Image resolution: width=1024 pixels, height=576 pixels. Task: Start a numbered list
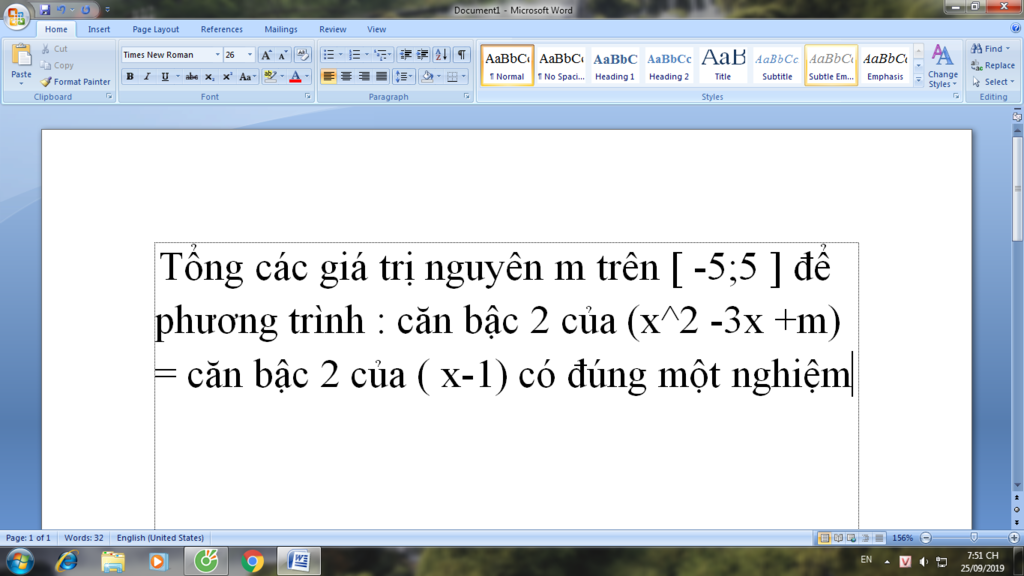[355, 55]
